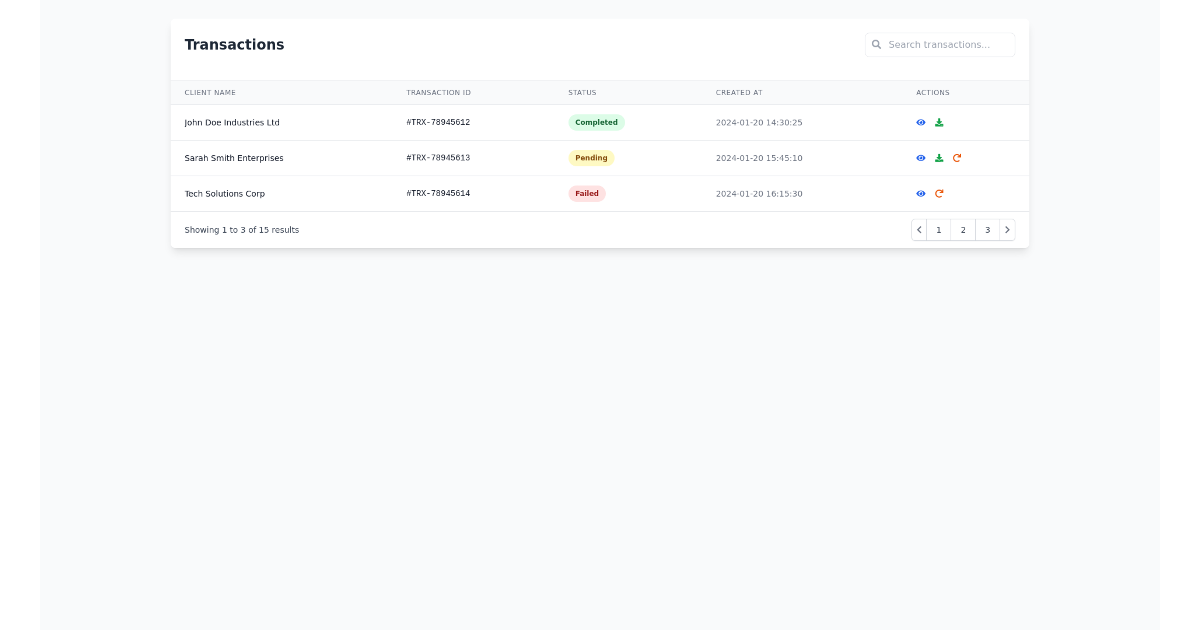Toggle visibility for Sarah Smith Enterprises row
1200x630 pixels.
tap(920, 157)
